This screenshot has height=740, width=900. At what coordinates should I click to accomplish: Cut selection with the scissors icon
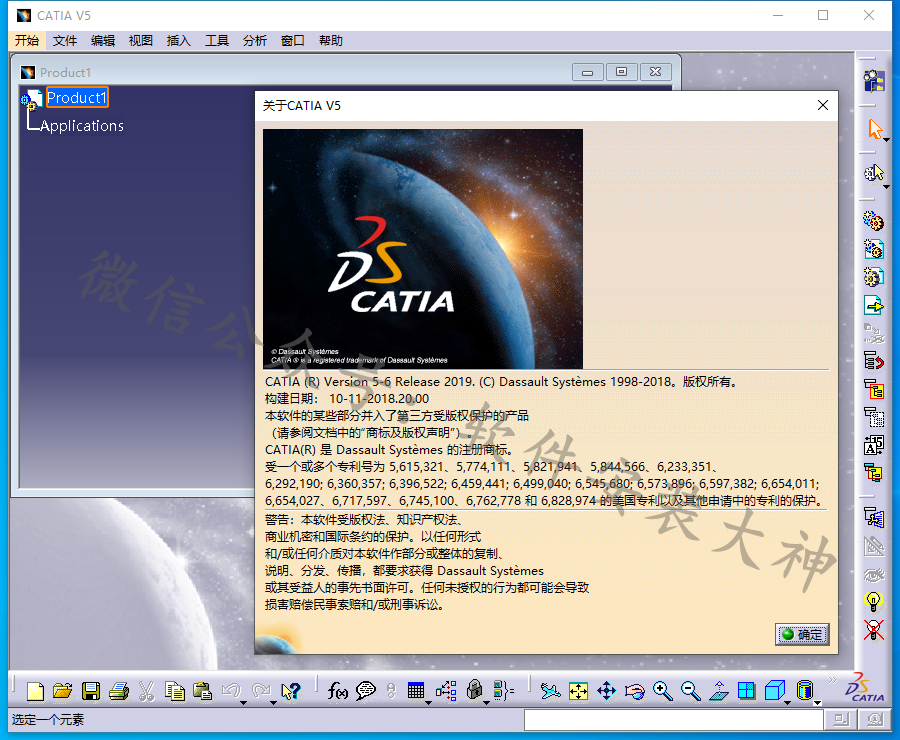[x=146, y=691]
